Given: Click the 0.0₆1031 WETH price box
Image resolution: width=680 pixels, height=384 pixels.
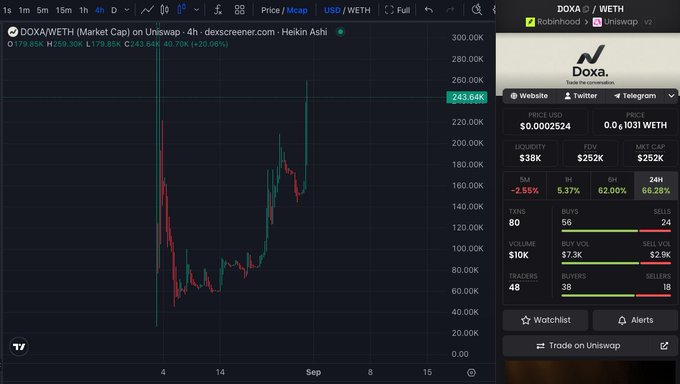Looking at the screenshot, I should (635, 121).
